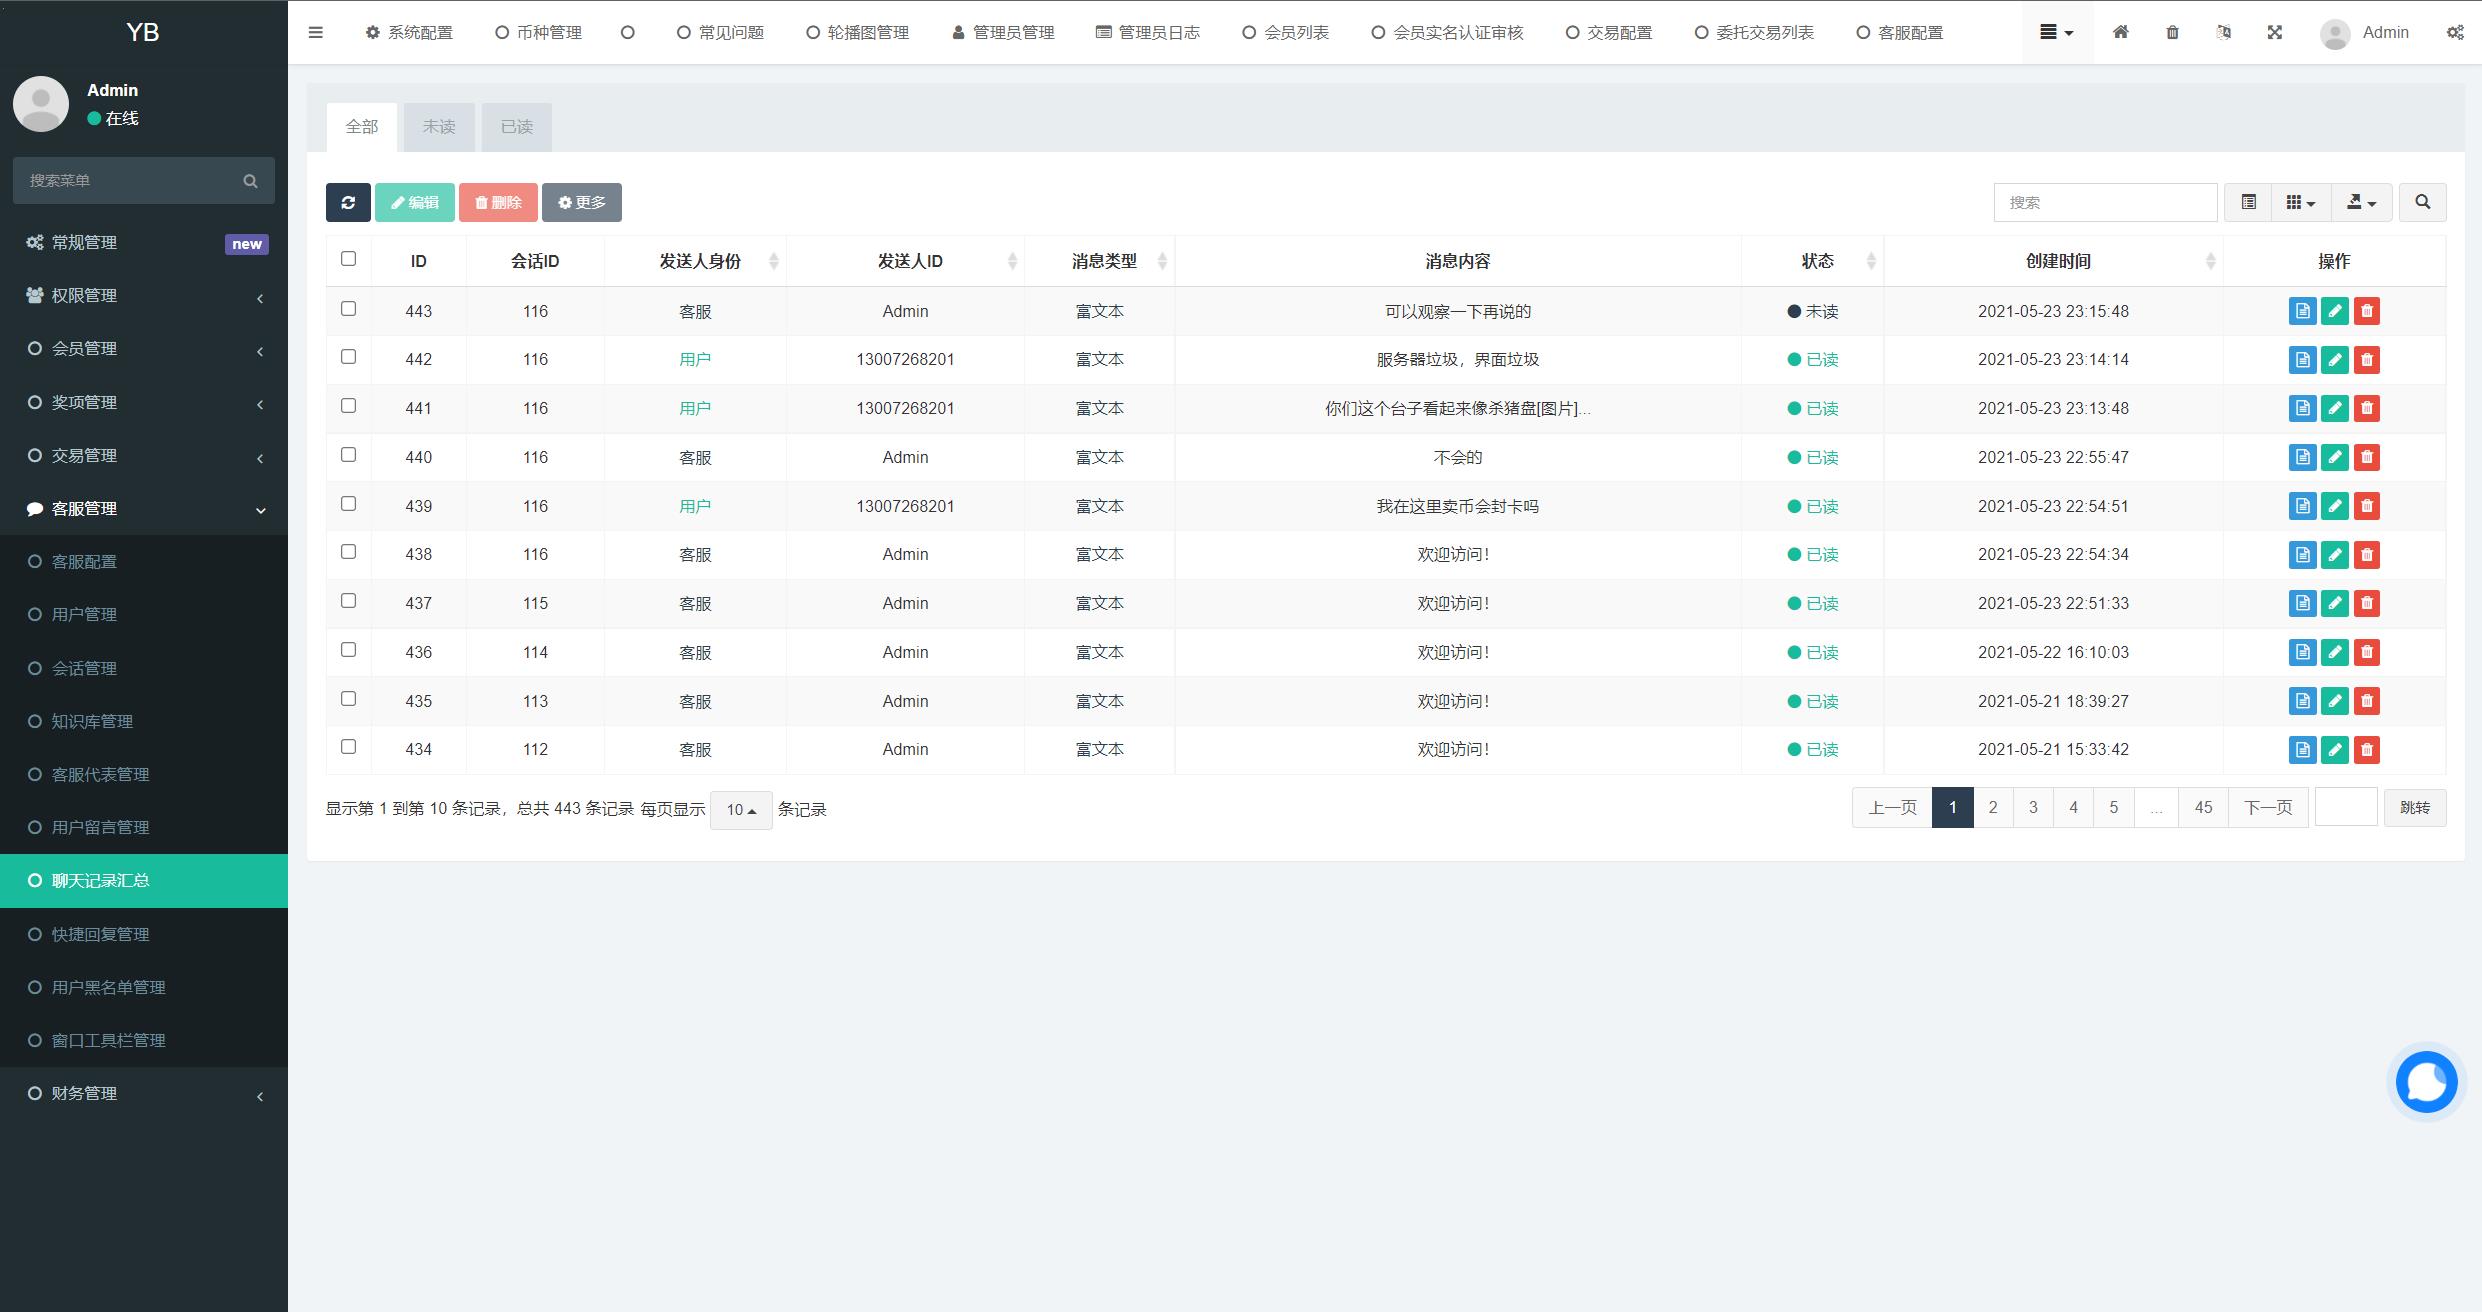Open the column visibility grid dropdown
2482x1312 pixels.
[2300, 202]
